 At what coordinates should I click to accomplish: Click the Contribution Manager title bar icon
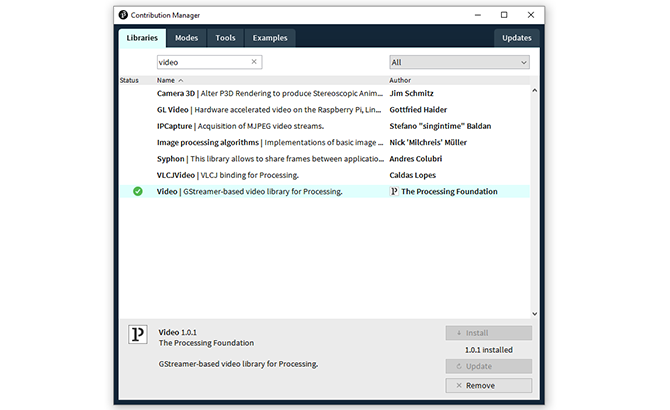[123, 14]
